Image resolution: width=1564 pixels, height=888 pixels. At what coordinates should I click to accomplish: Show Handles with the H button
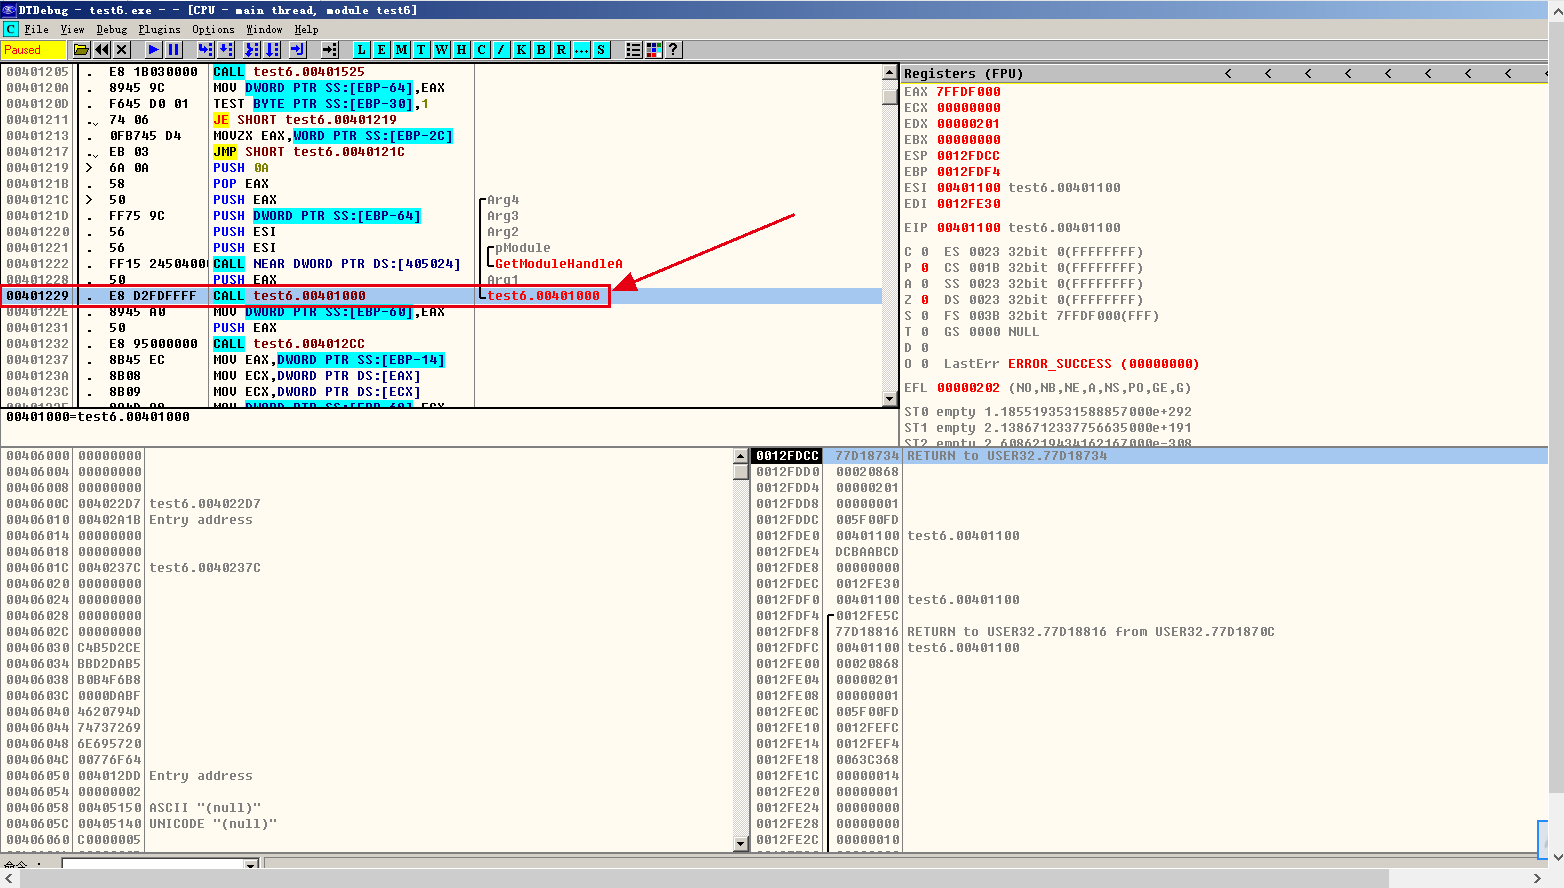pos(462,49)
